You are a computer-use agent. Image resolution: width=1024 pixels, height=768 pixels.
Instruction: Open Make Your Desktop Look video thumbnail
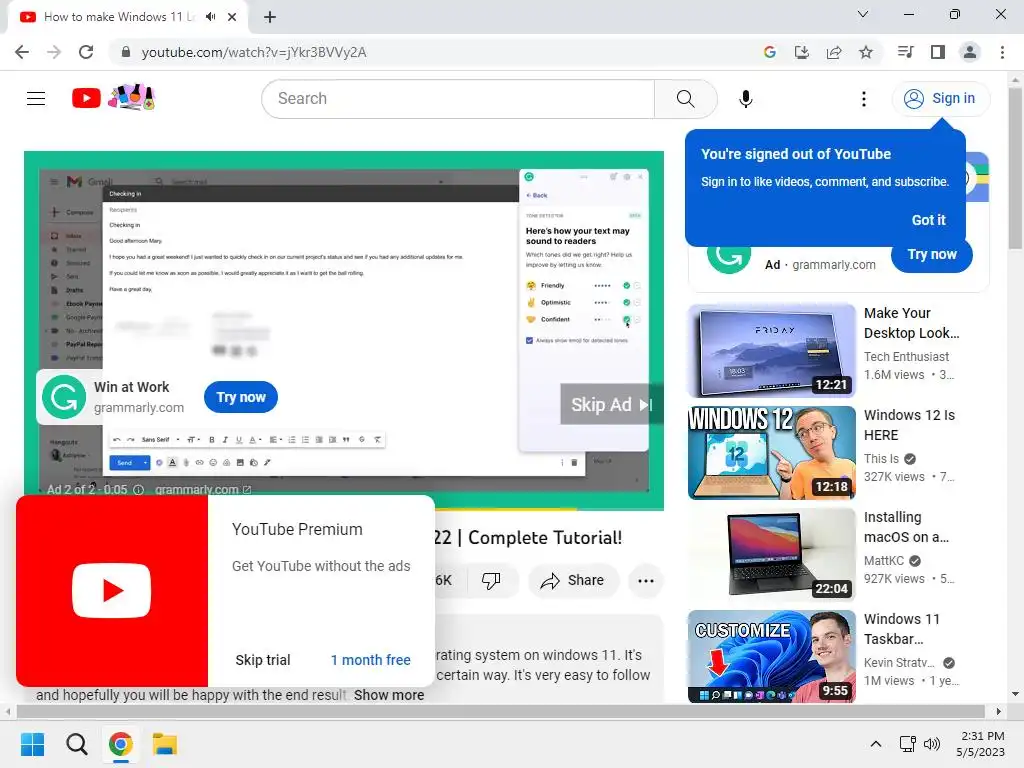pyautogui.click(x=771, y=350)
